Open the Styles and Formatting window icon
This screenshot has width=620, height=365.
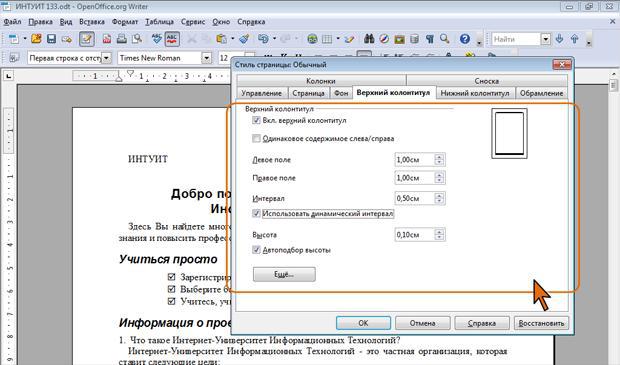13,58
